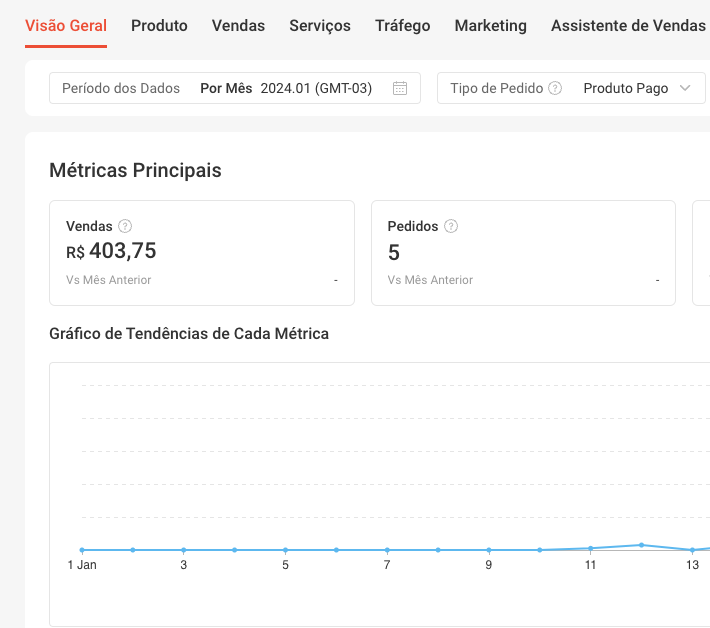This screenshot has width=710, height=628.
Task: Open the calendar date picker icon
Action: [400, 88]
